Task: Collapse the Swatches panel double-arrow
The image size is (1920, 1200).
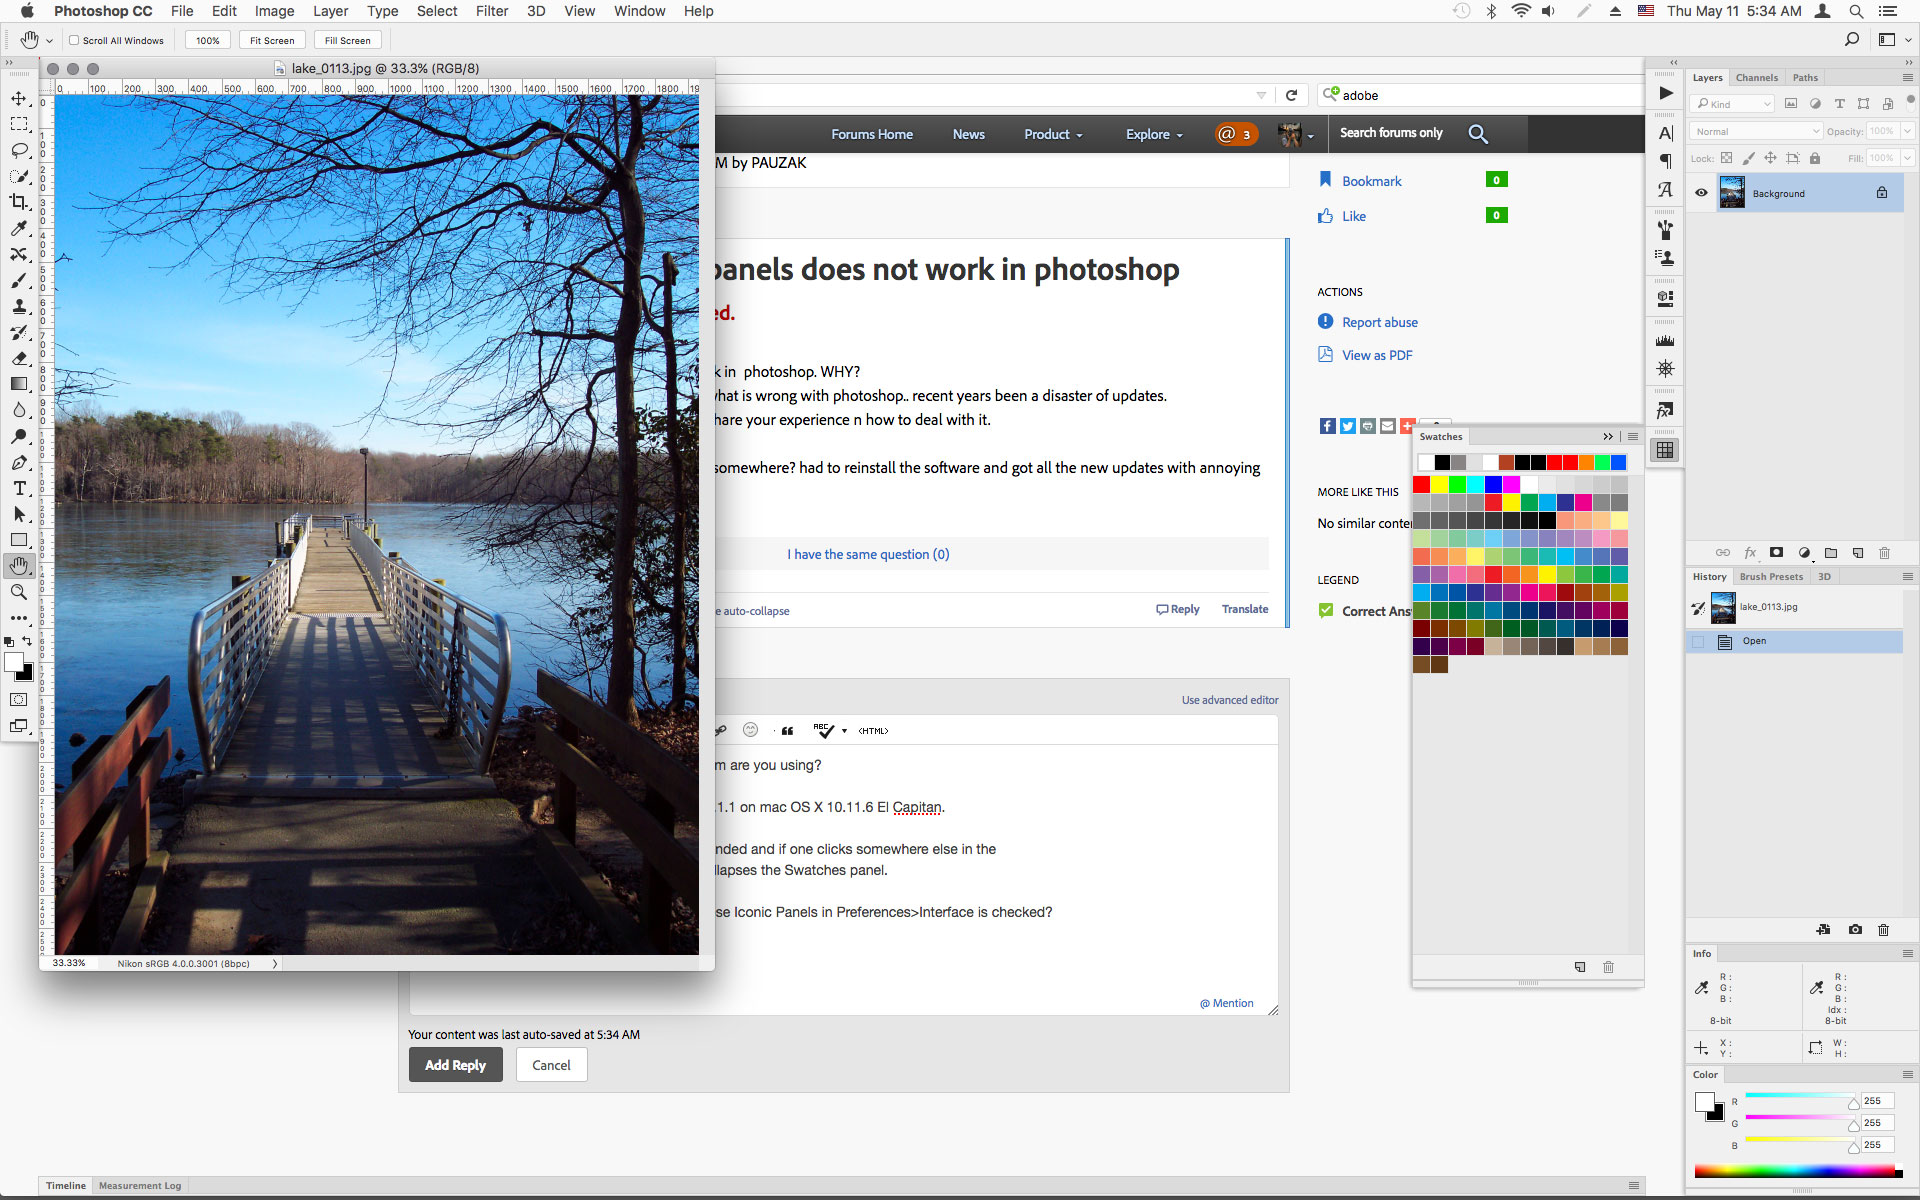Action: (x=1608, y=437)
